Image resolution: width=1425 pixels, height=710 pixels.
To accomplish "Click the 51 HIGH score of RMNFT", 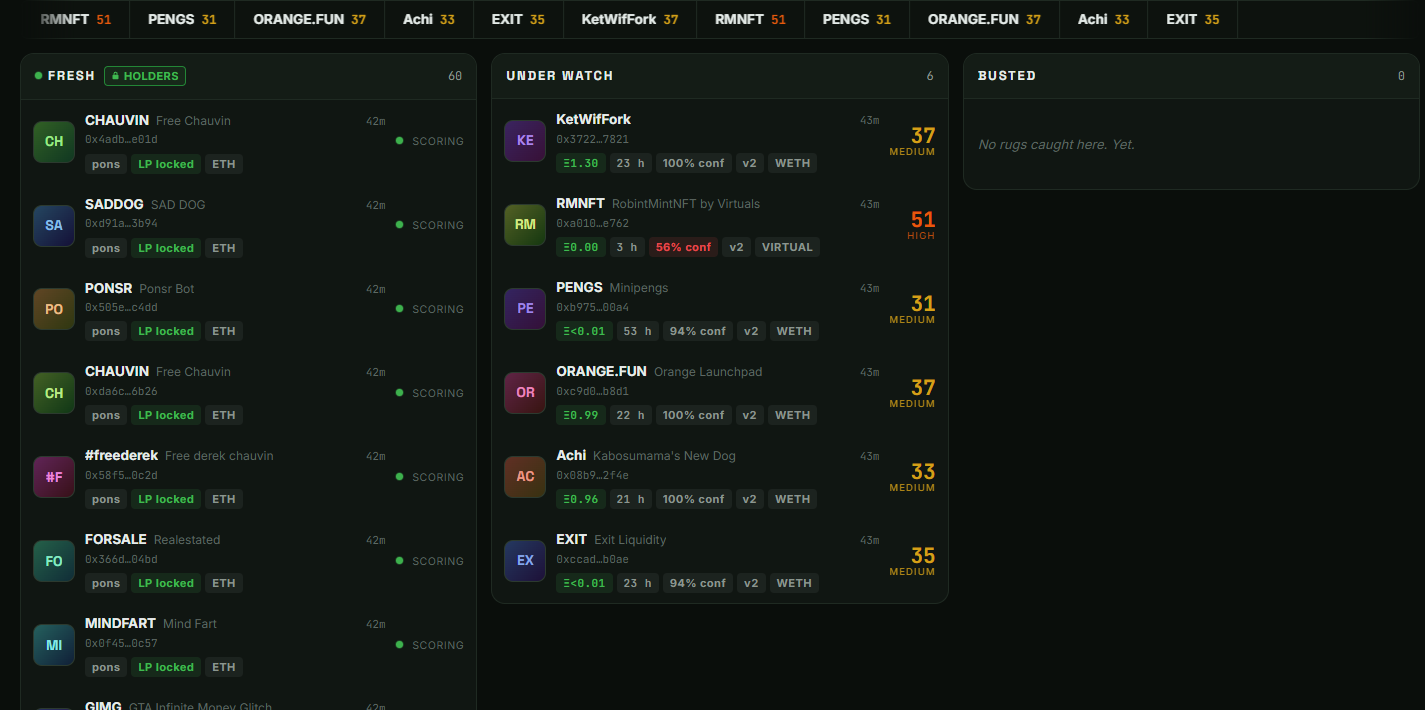I will [921, 225].
